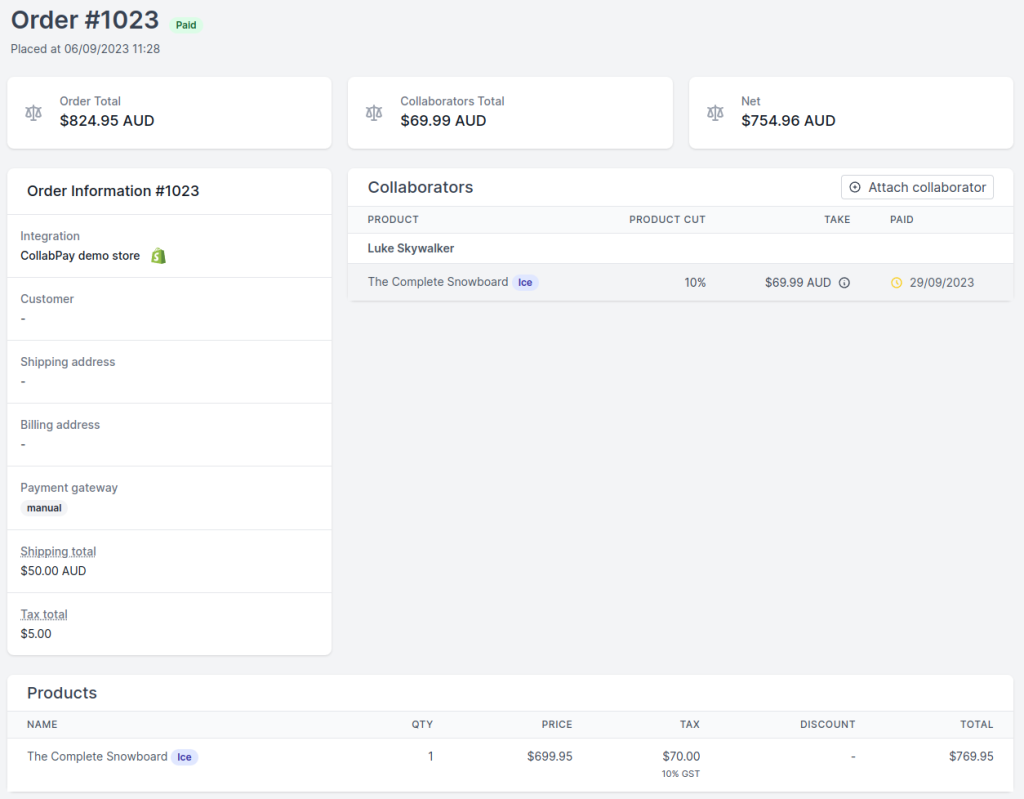Open the CollabPay demo store integration link

pyautogui.click(x=80, y=256)
